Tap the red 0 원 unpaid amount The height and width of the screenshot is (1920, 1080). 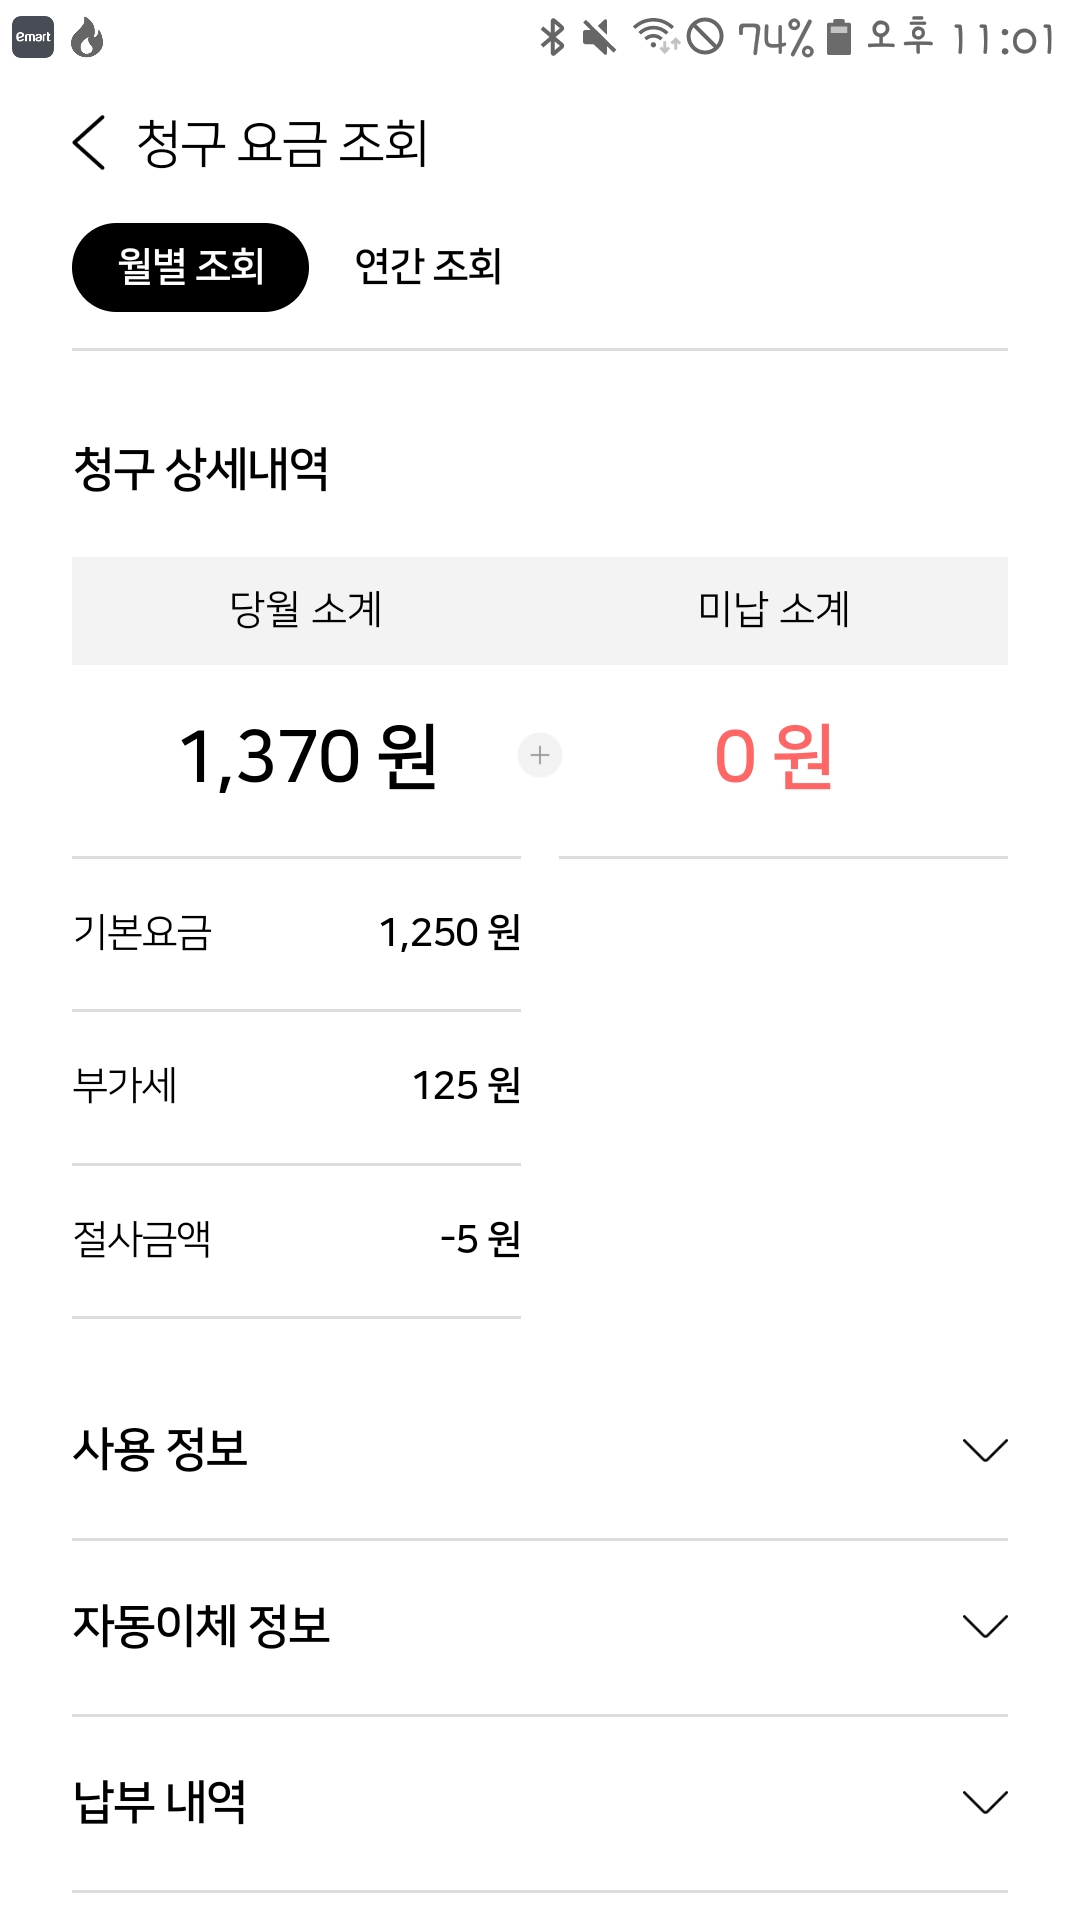[x=774, y=756]
